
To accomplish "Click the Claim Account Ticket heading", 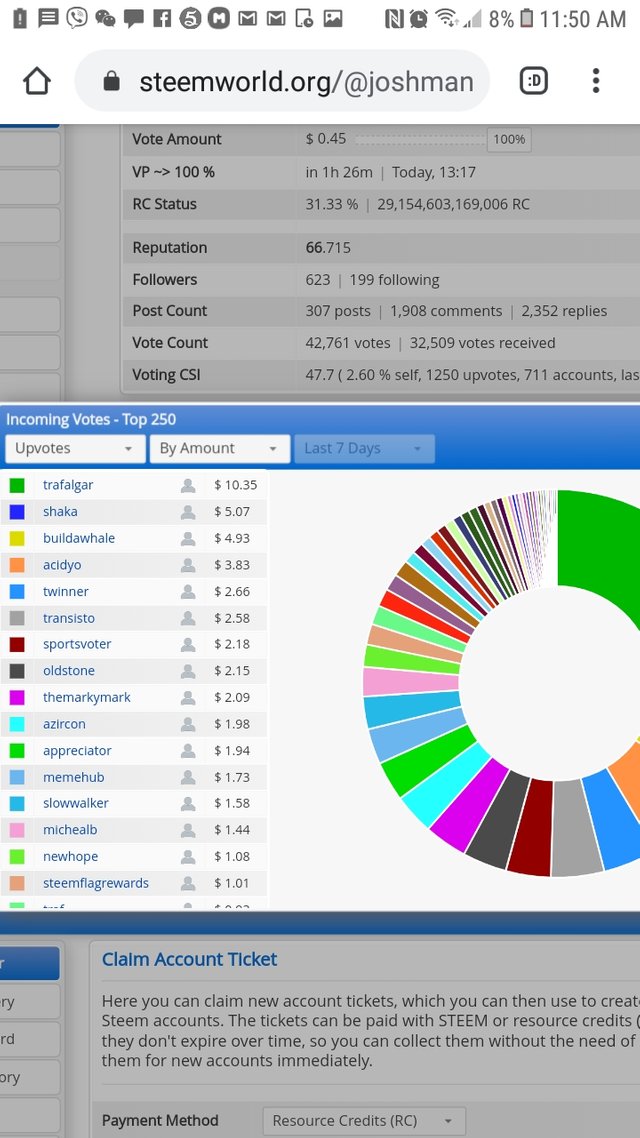I will point(189,959).
